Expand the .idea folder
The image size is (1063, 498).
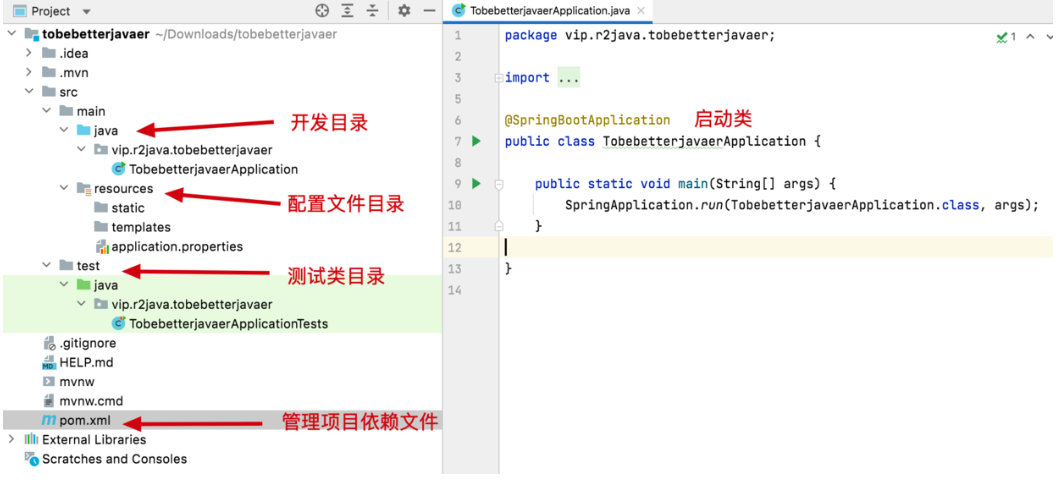pyautogui.click(x=29, y=53)
